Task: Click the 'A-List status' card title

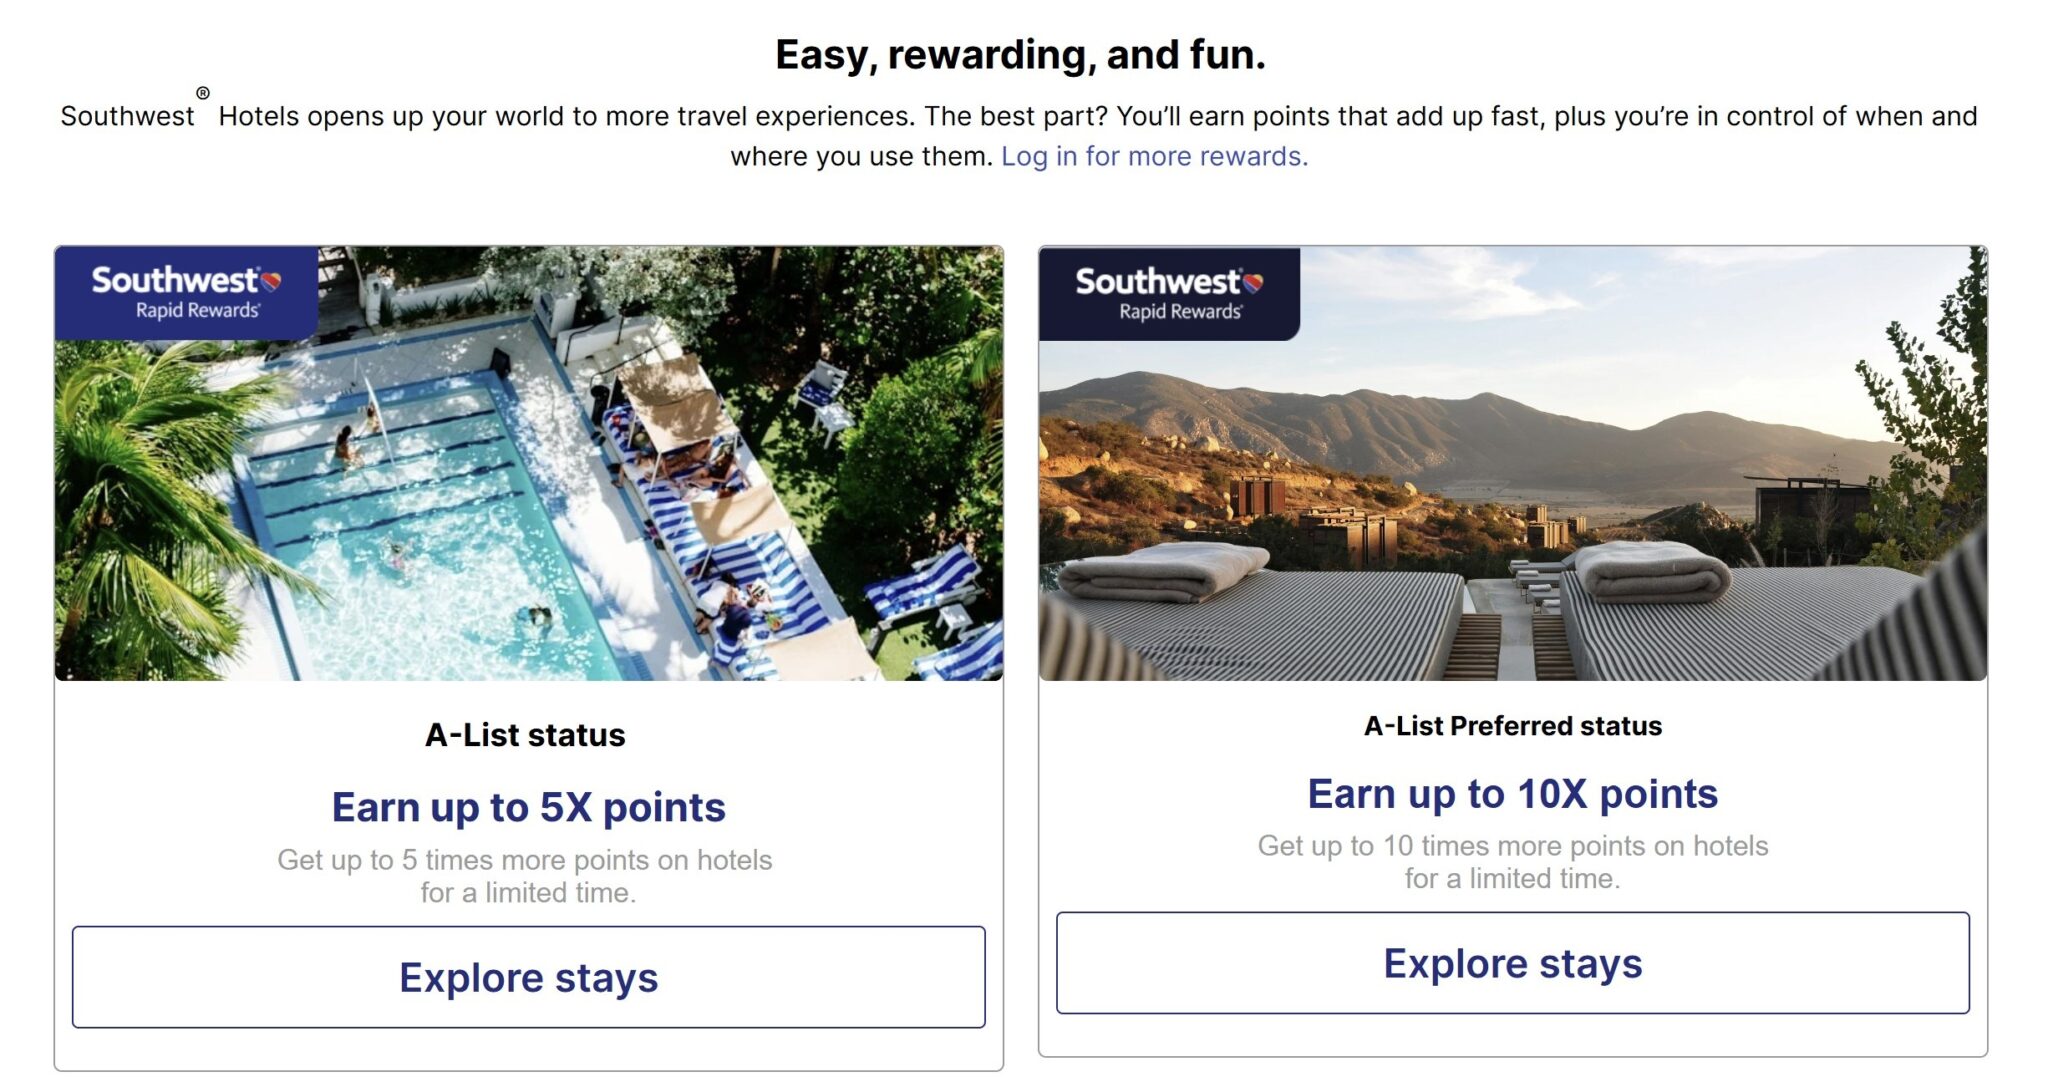Action: (525, 735)
